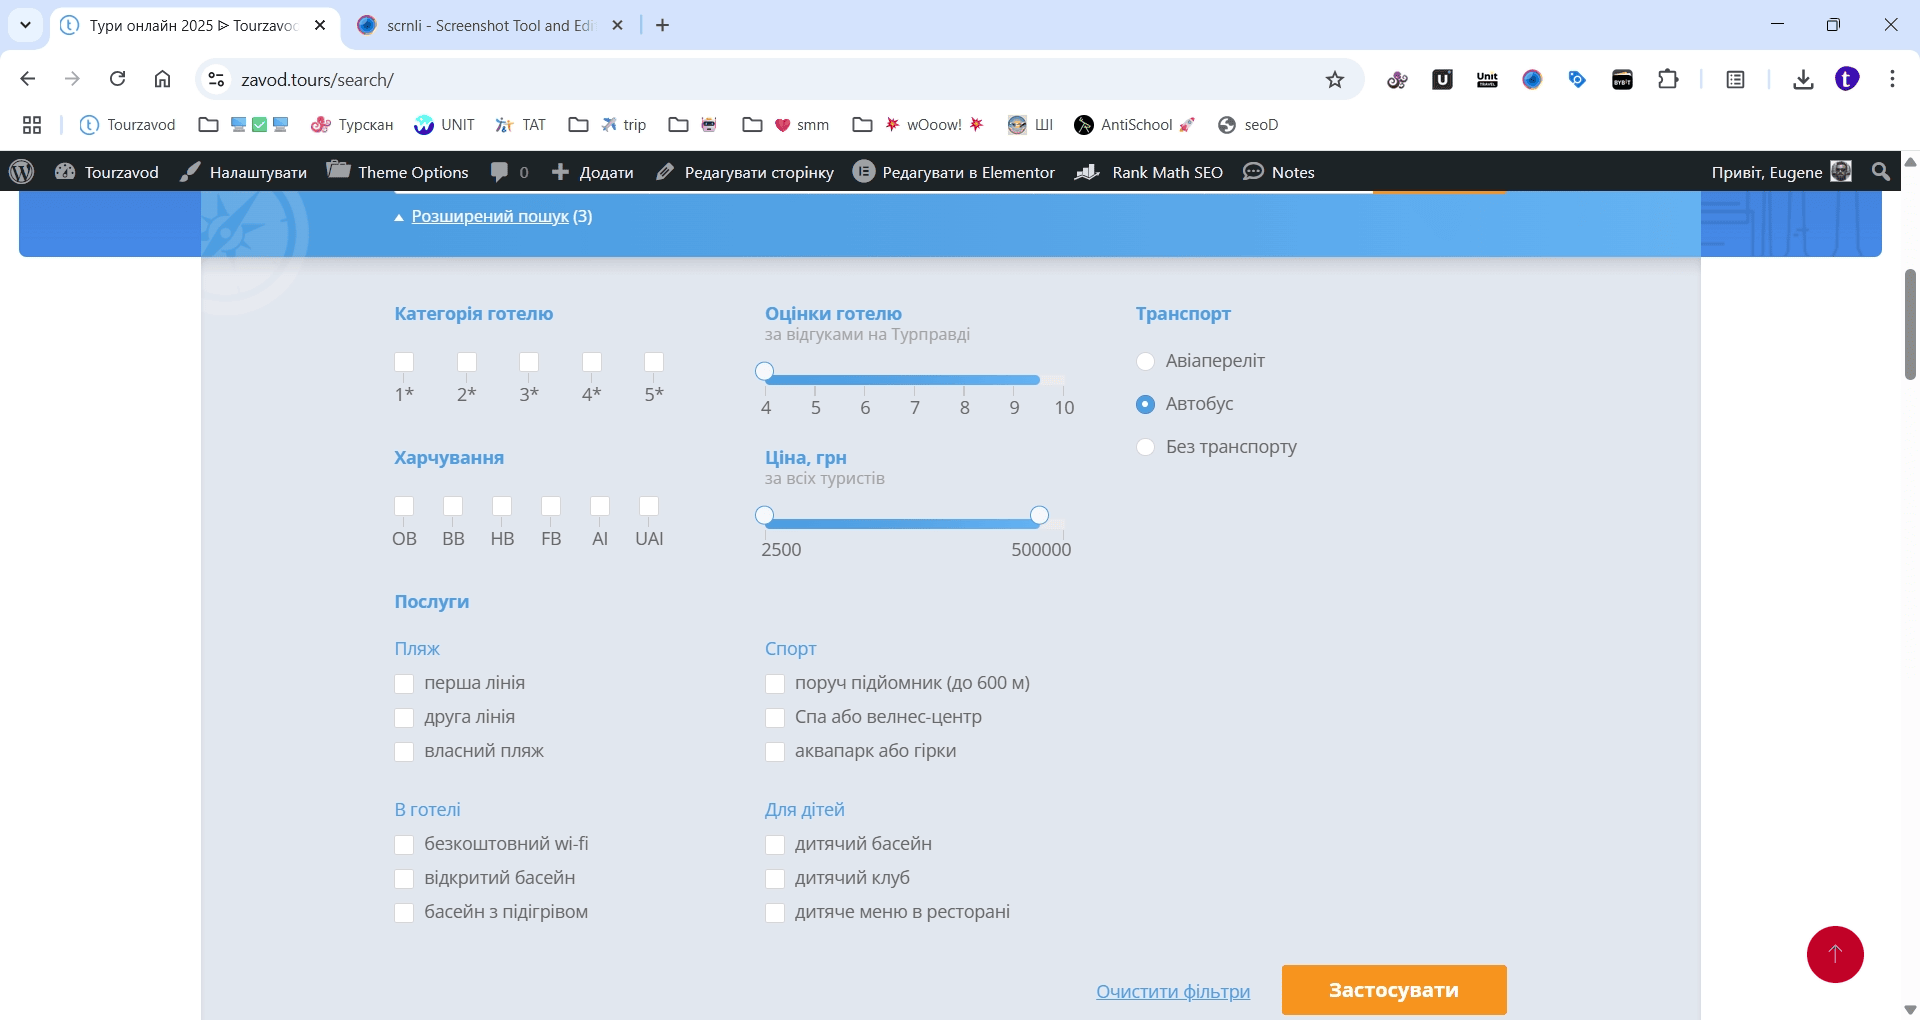Click the red scroll-to-top arrow button
The height and width of the screenshot is (1020, 1920).
coord(1834,954)
